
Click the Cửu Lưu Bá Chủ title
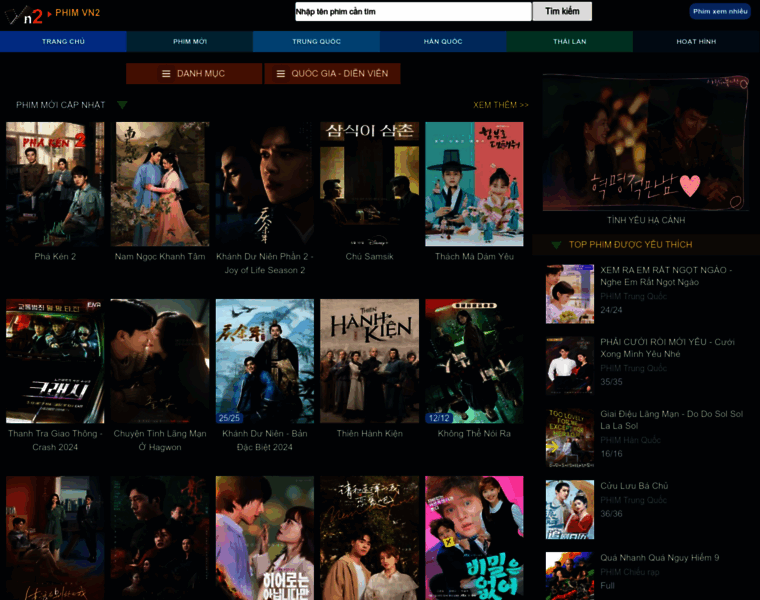point(634,486)
